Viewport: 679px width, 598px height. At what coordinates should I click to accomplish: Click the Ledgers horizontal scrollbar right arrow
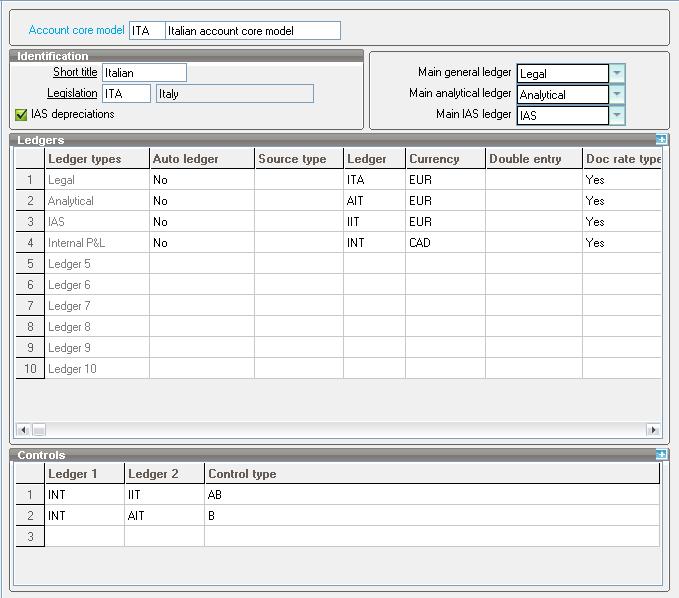(653, 430)
